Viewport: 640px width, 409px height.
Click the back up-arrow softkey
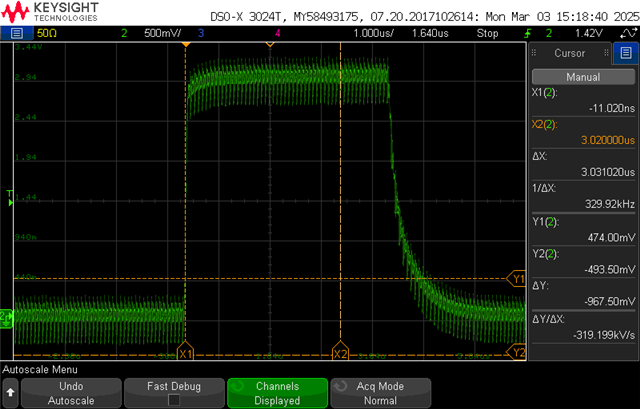point(10,393)
